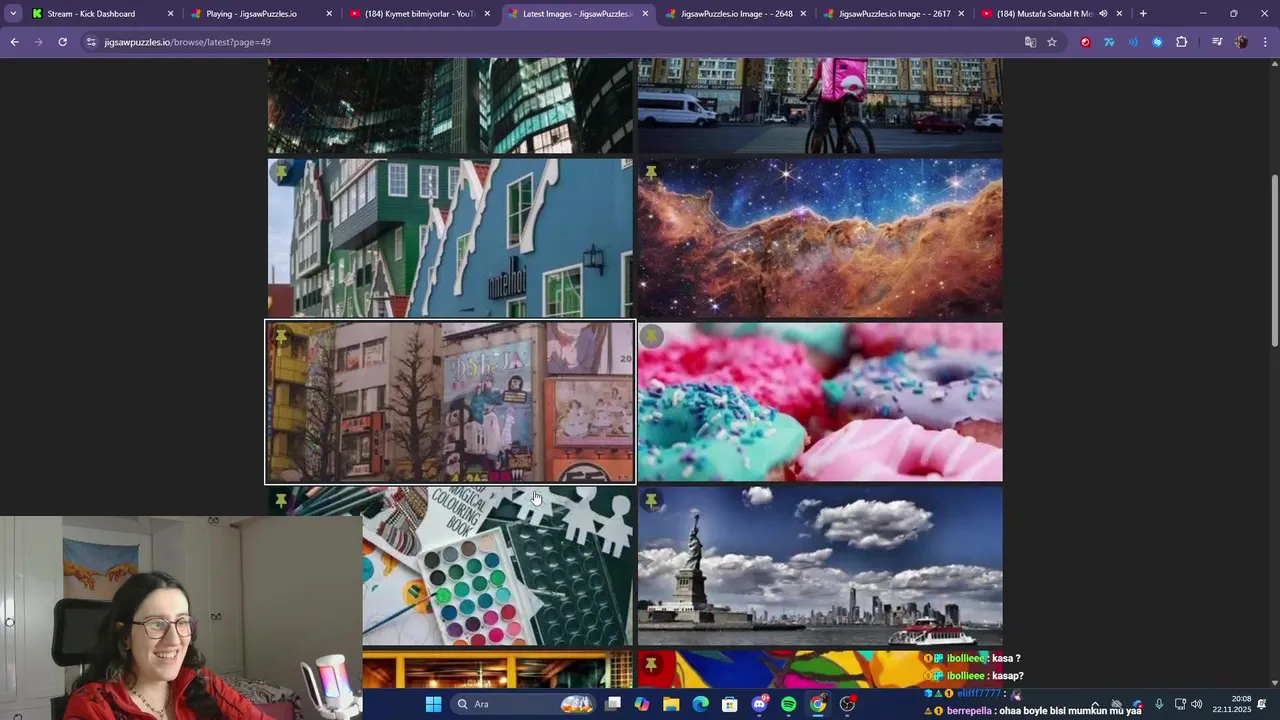Open the Windows Start menu
The height and width of the screenshot is (720, 1280).
[x=433, y=704]
